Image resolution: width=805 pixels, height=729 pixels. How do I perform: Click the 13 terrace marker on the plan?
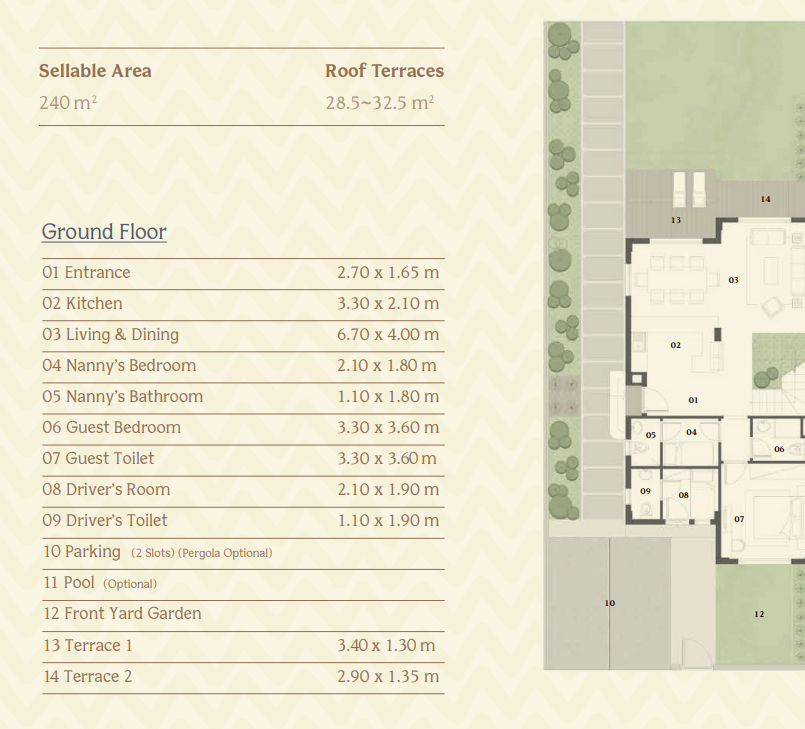pyautogui.click(x=676, y=220)
